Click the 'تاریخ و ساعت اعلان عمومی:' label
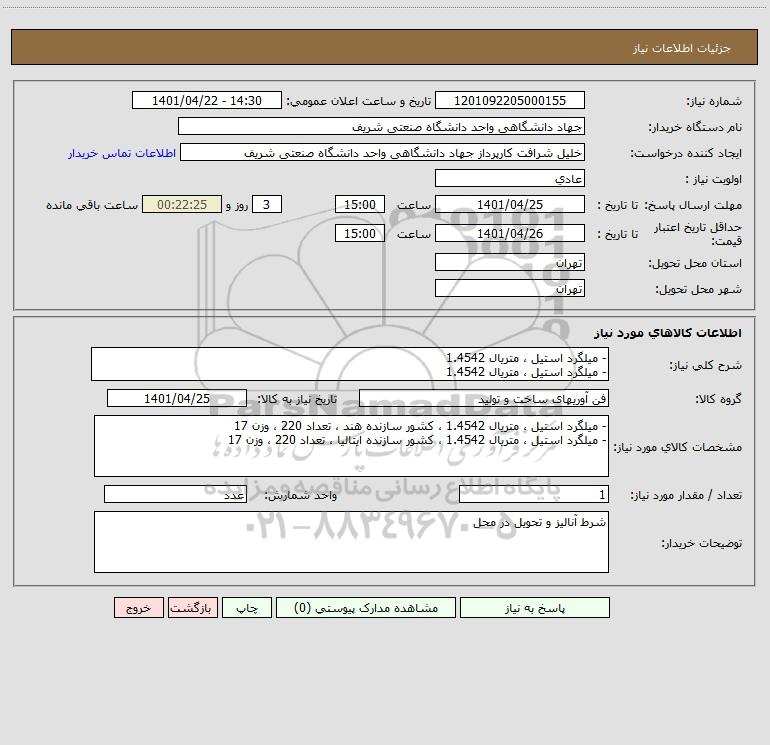The height and width of the screenshot is (745, 770). coord(359,101)
